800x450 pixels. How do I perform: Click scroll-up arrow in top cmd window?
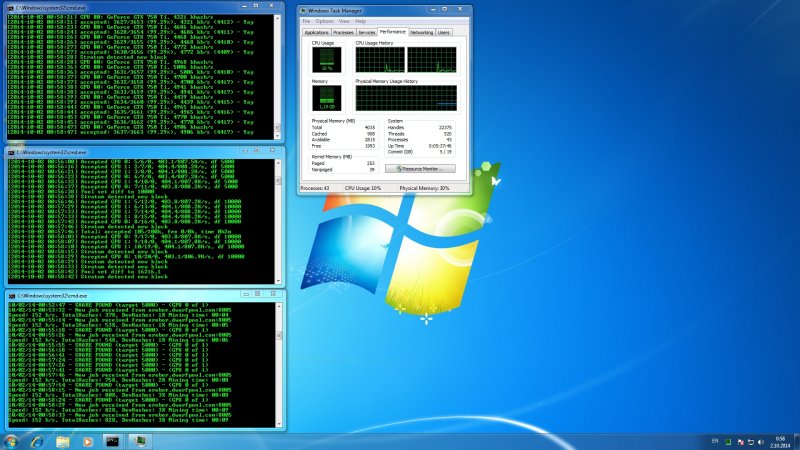click(278, 18)
